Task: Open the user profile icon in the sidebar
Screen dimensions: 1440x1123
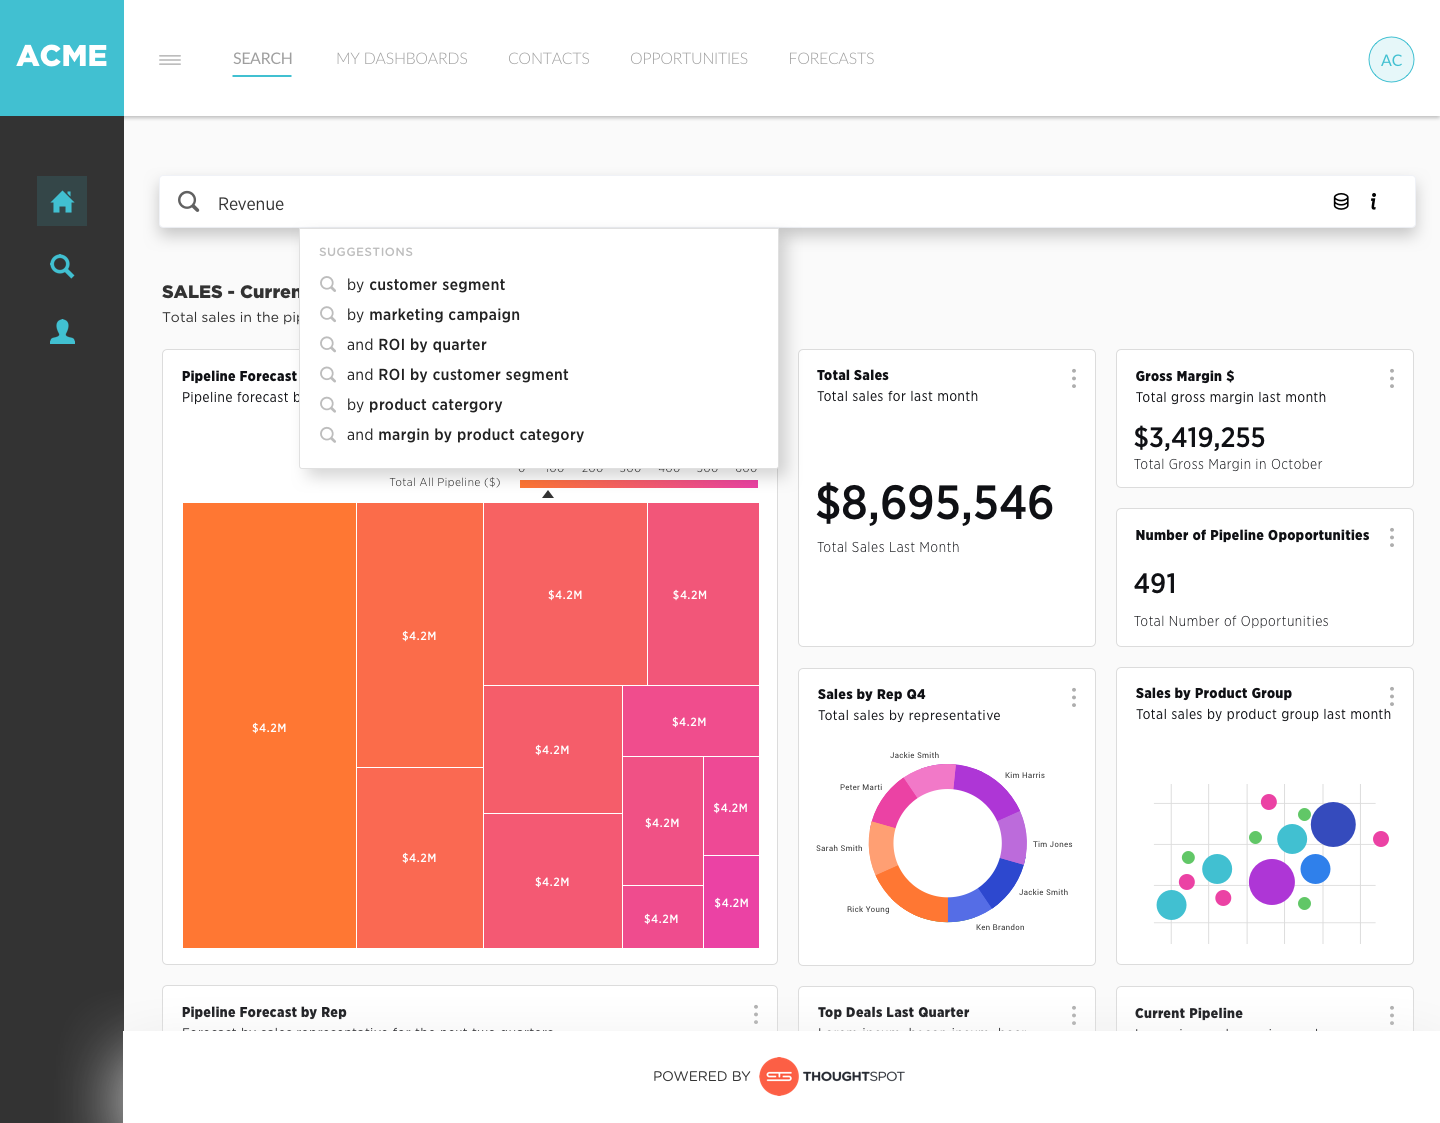Action: [62, 332]
